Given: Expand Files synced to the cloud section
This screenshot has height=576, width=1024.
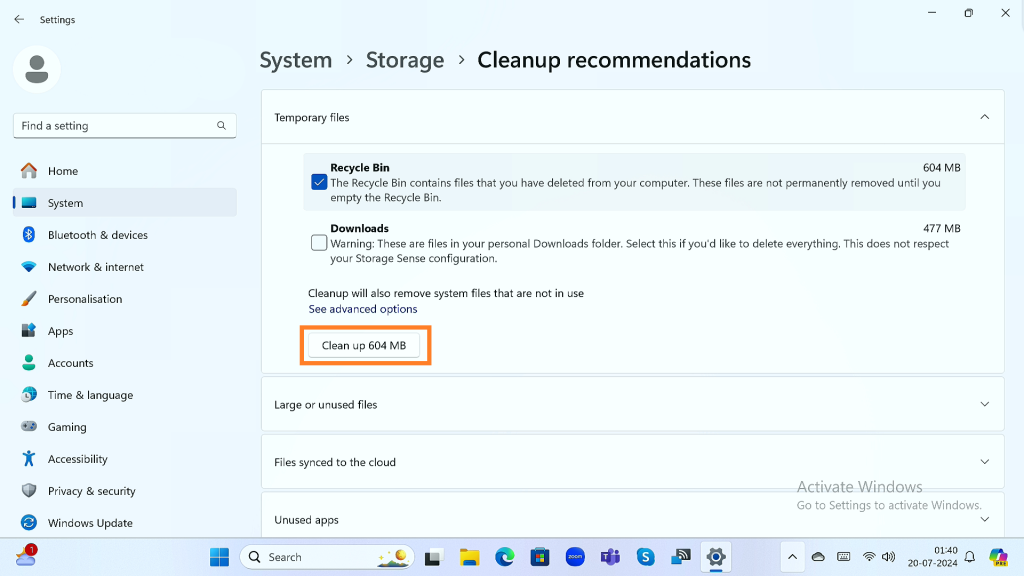Looking at the screenshot, I should tap(984, 462).
